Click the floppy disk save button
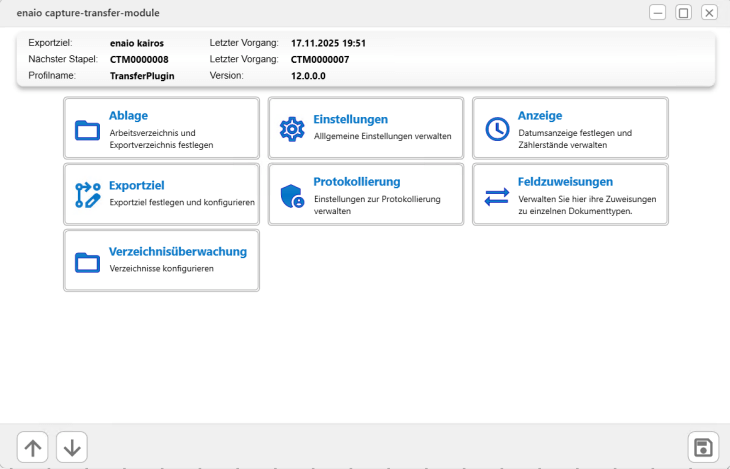Screen dimensions: 730x469 click(x=703, y=447)
